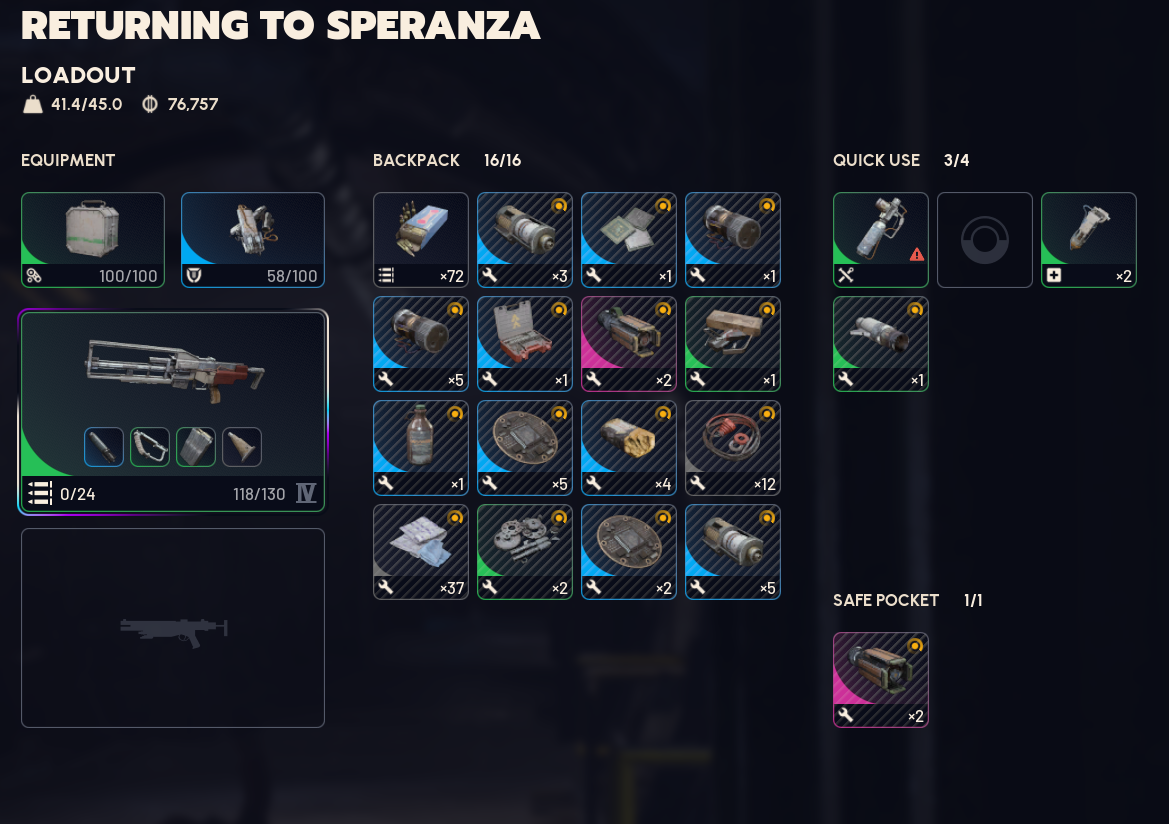
Task: Click the red toolbox item in backpack
Action: [x=525, y=344]
